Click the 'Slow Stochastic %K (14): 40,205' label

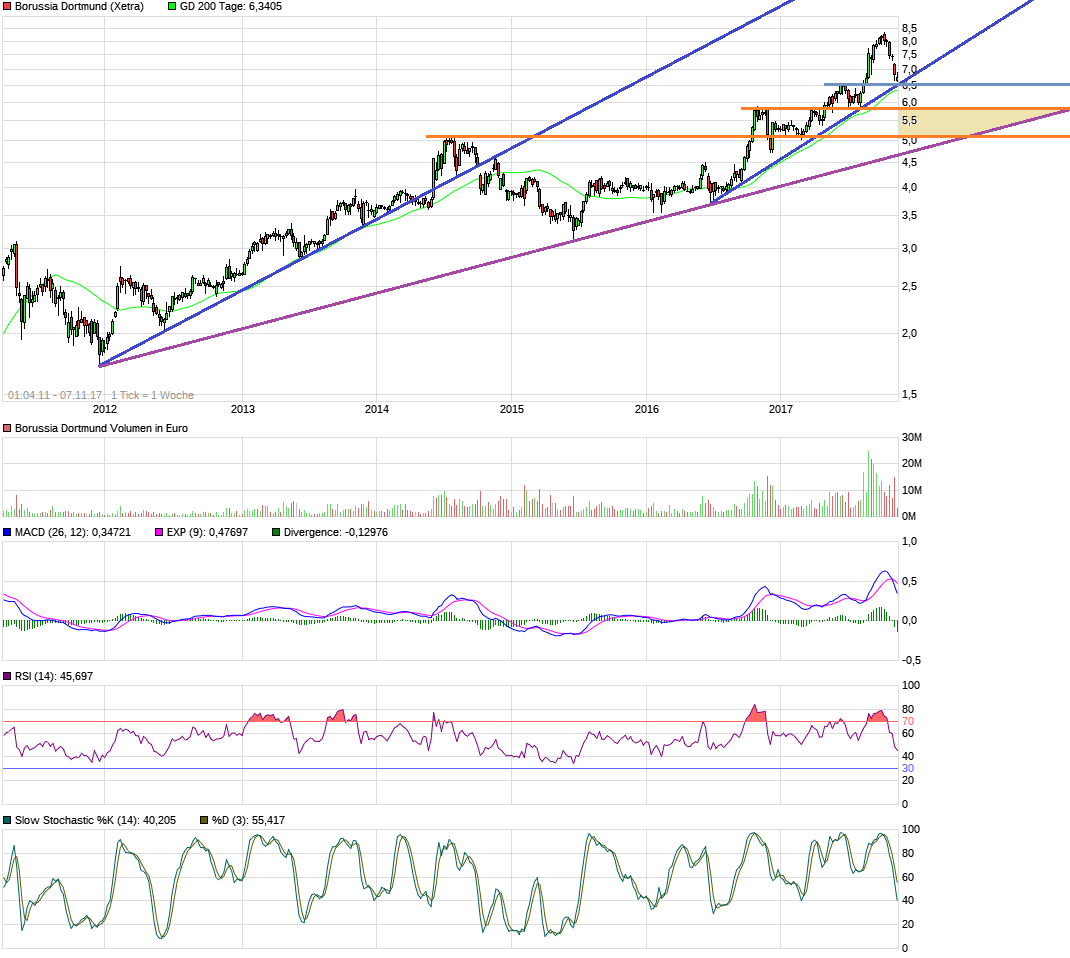[96, 820]
